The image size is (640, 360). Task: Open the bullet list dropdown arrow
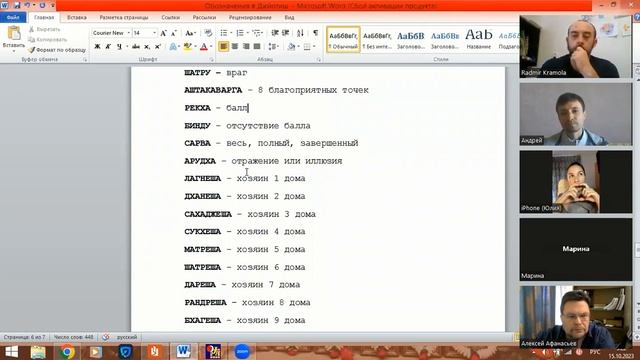pyautogui.click(x=231, y=33)
